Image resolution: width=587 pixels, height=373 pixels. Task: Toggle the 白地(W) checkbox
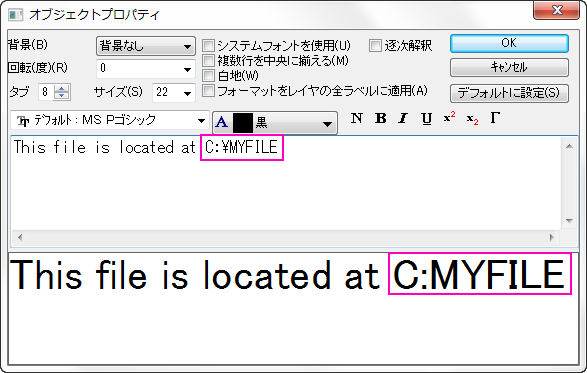pyautogui.click(x=209, y=75)
